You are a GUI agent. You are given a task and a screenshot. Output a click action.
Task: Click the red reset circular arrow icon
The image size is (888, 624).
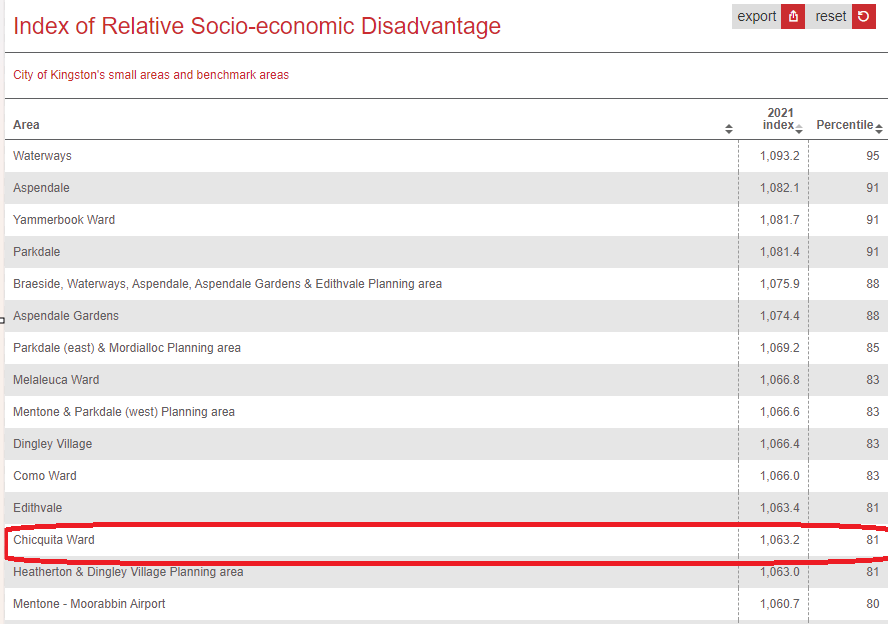864,16
